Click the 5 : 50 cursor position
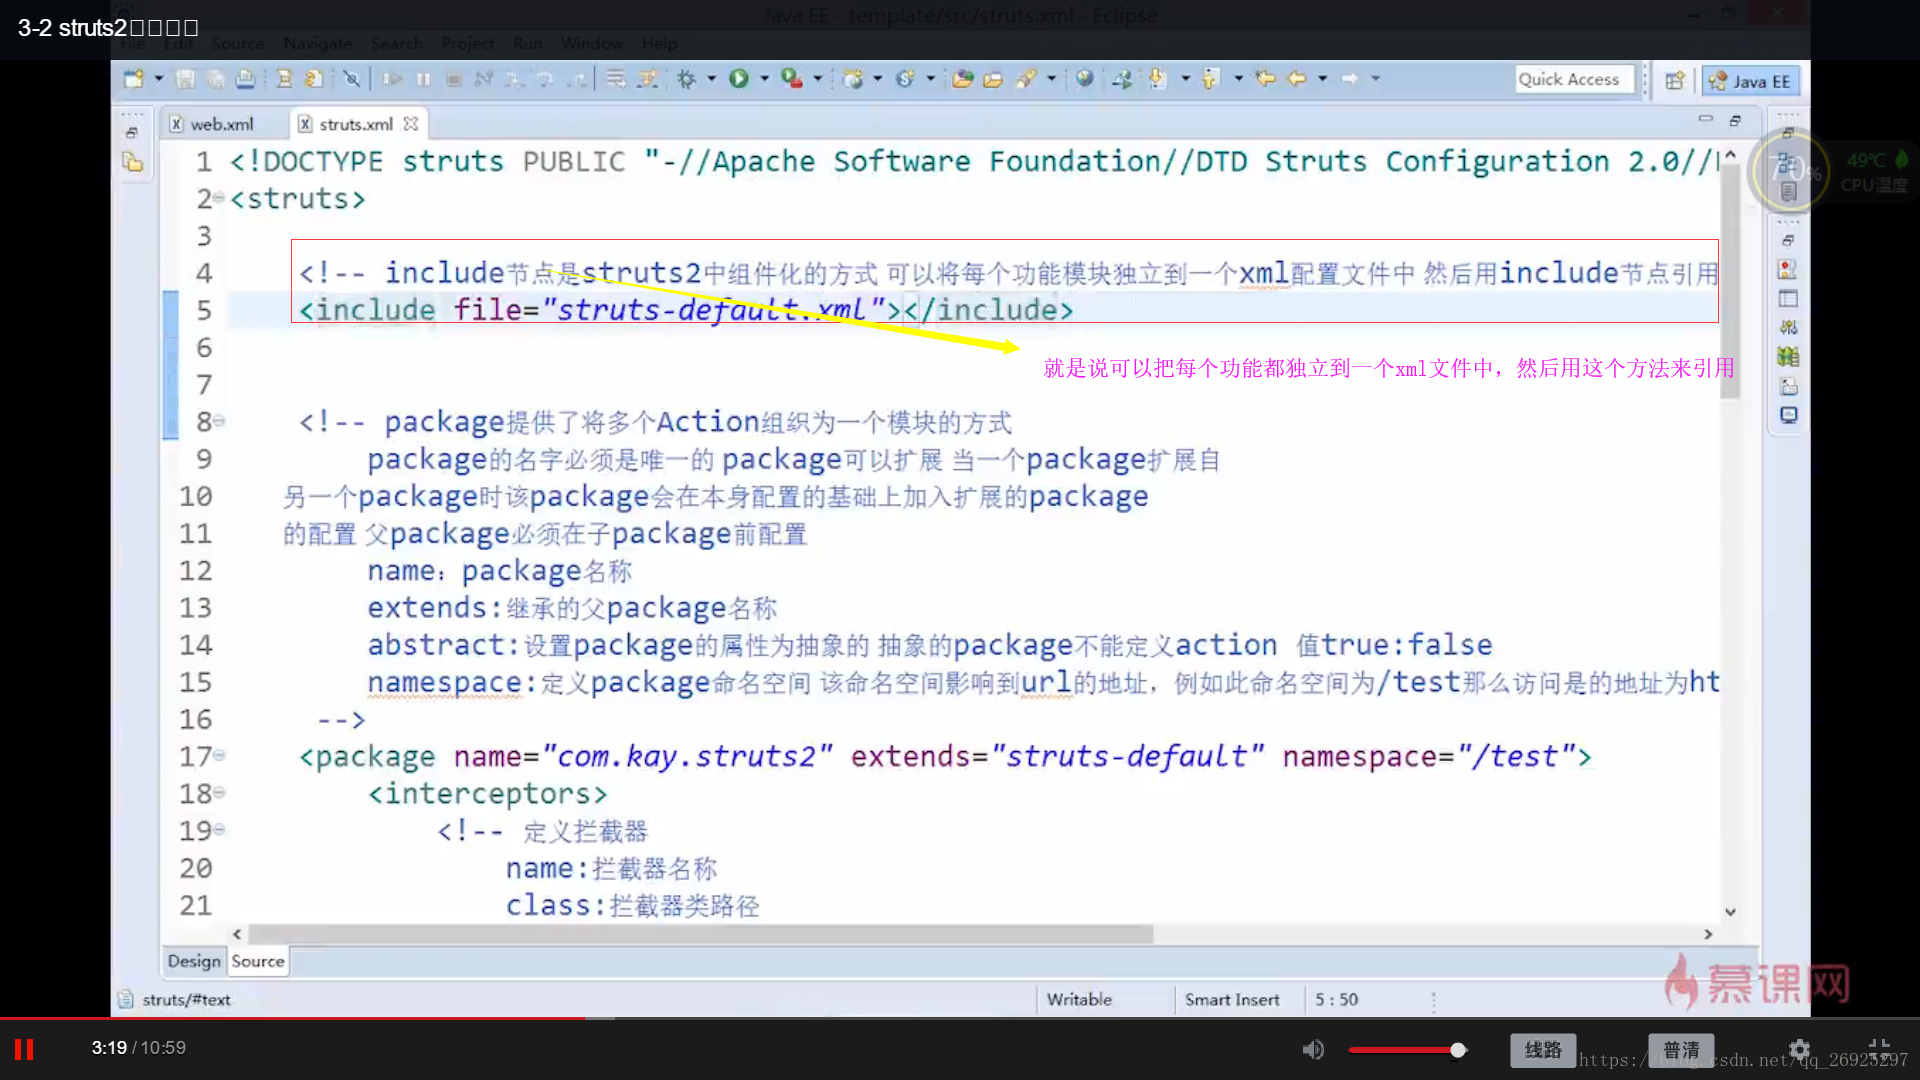1920x1080 pixels. click(x=1337, y=999)
